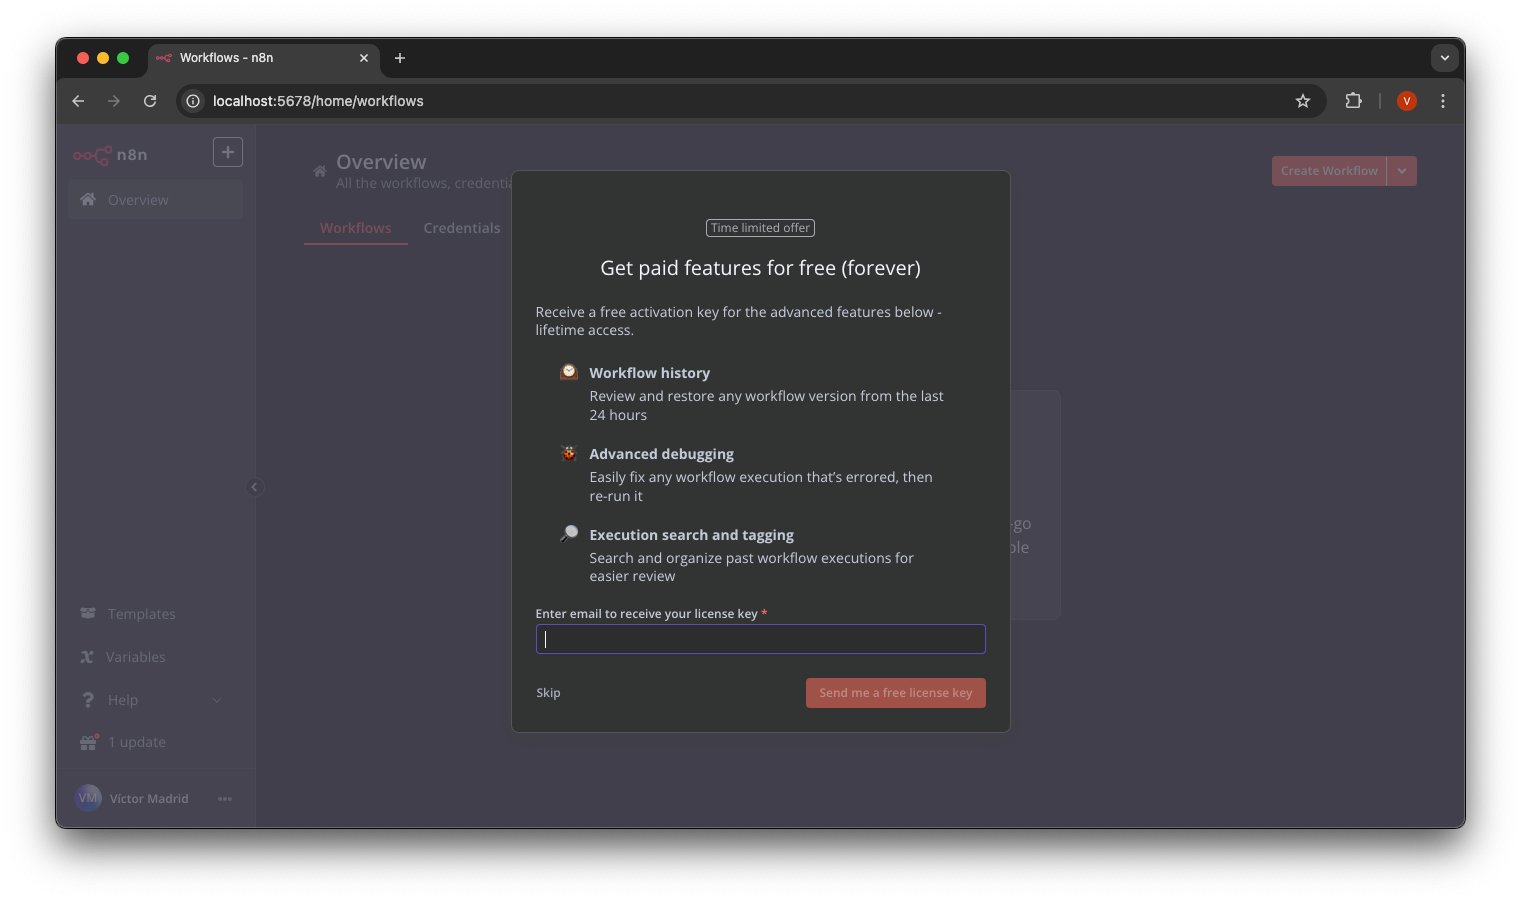
Task: Click the Advanced debugging heading
Action: pyautogui.click(x=662, y=454)
